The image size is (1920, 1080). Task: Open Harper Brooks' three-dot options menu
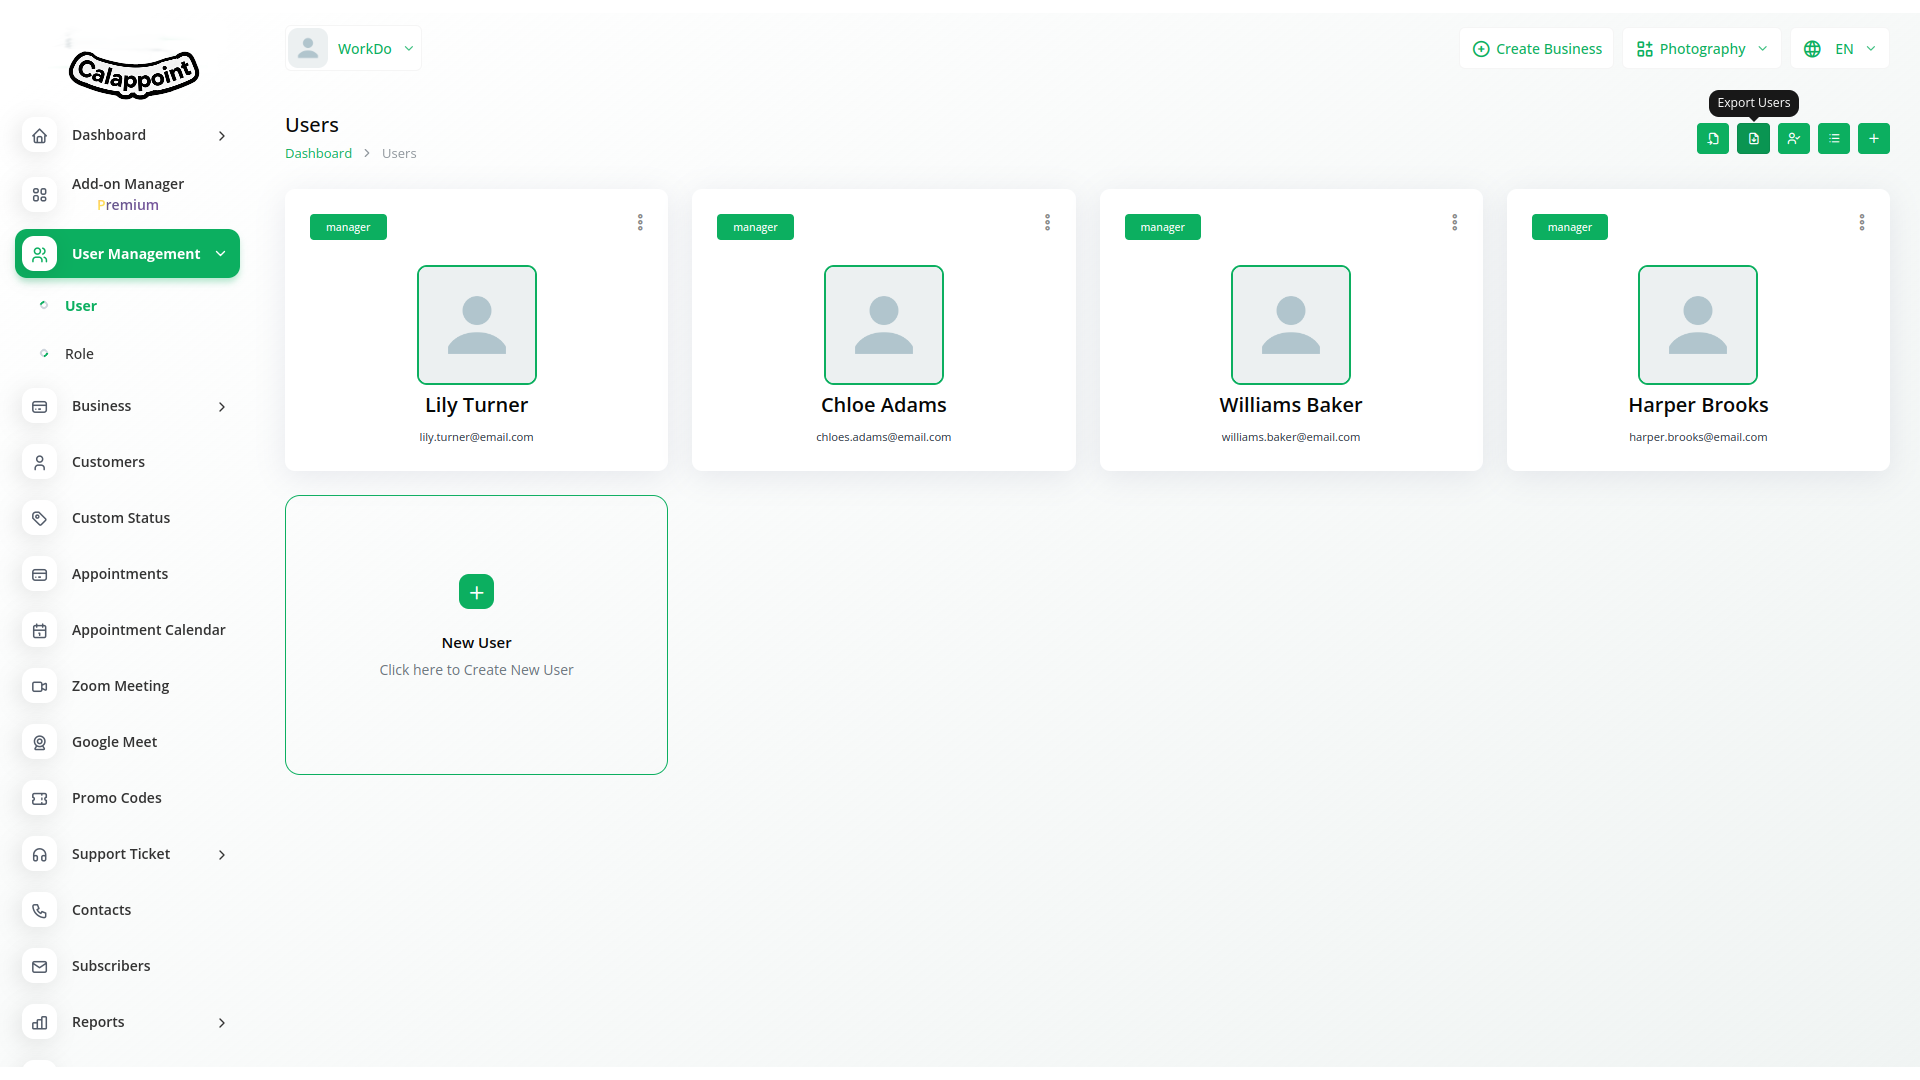pos(1861,222)
